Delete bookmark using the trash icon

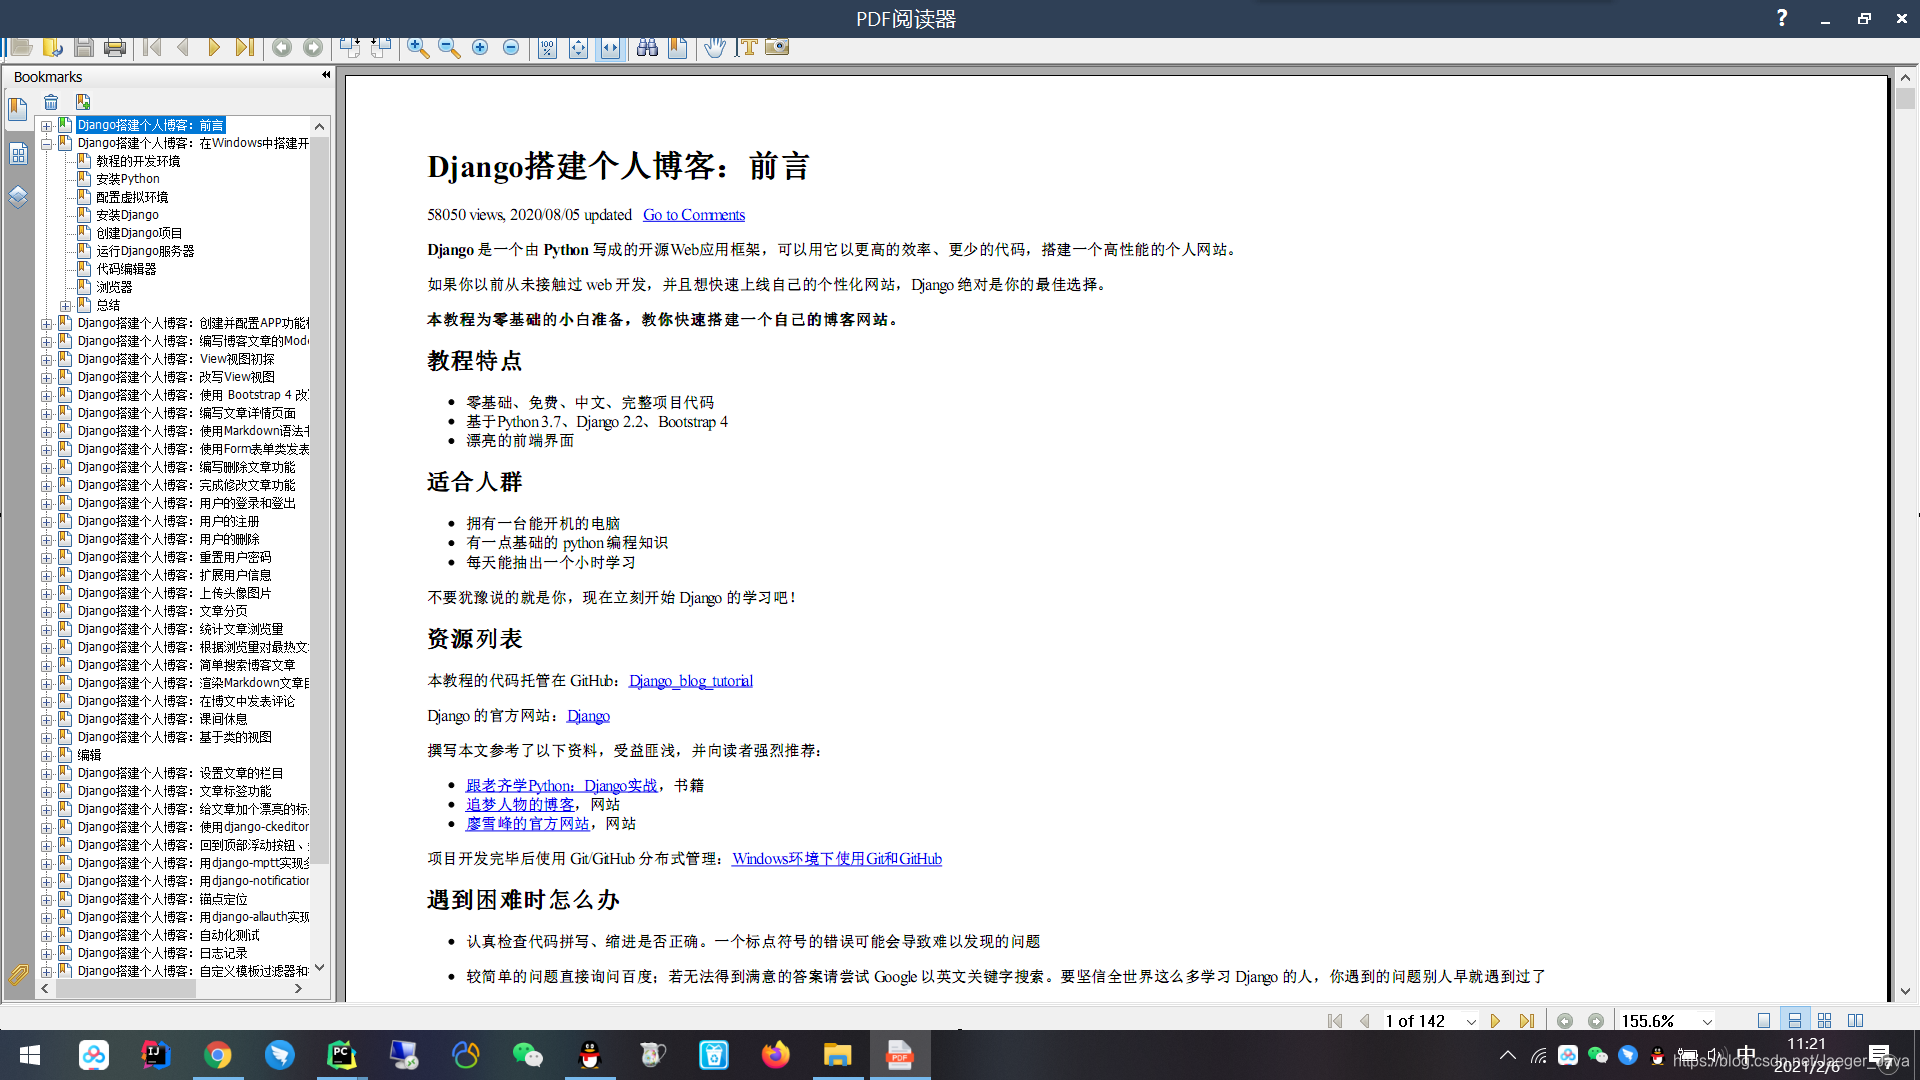point(51,102)
